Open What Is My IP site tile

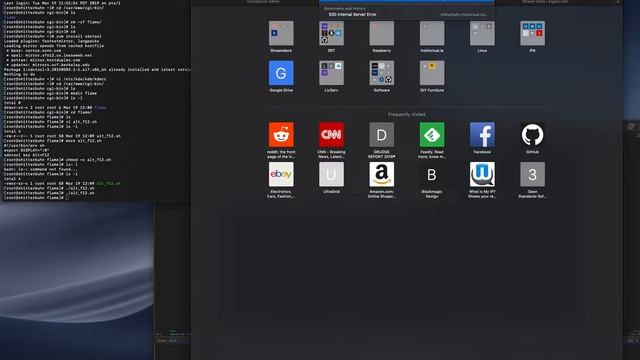(x=482, y=174)
